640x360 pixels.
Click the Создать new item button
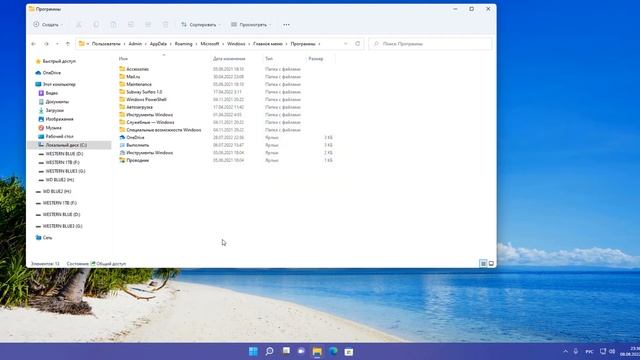(47, 24)
